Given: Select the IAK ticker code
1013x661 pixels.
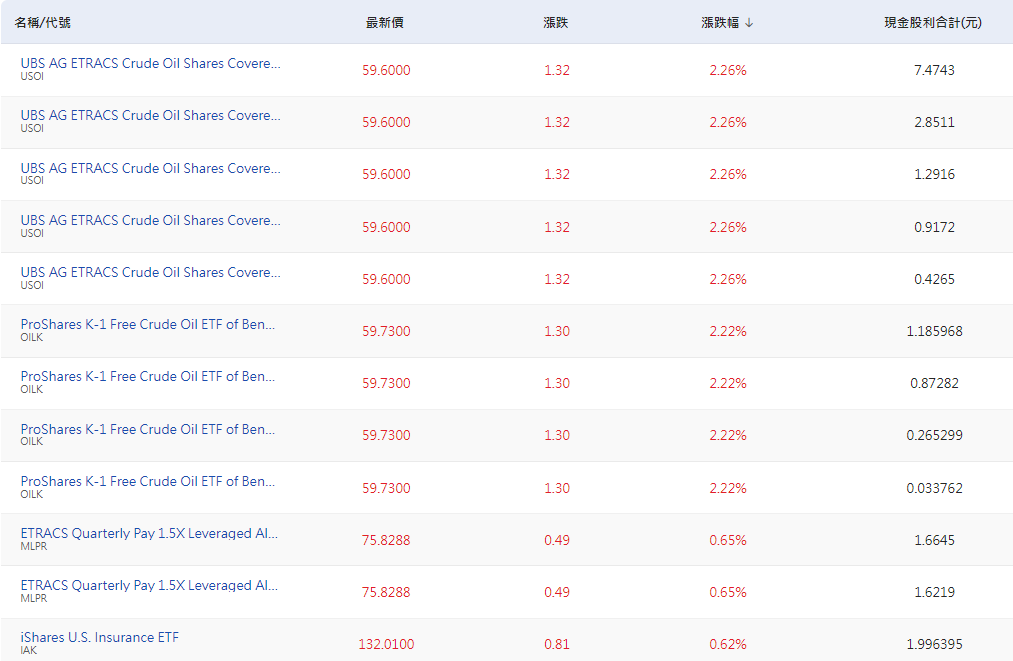Looking at the screenshot, I should (28, 650).
